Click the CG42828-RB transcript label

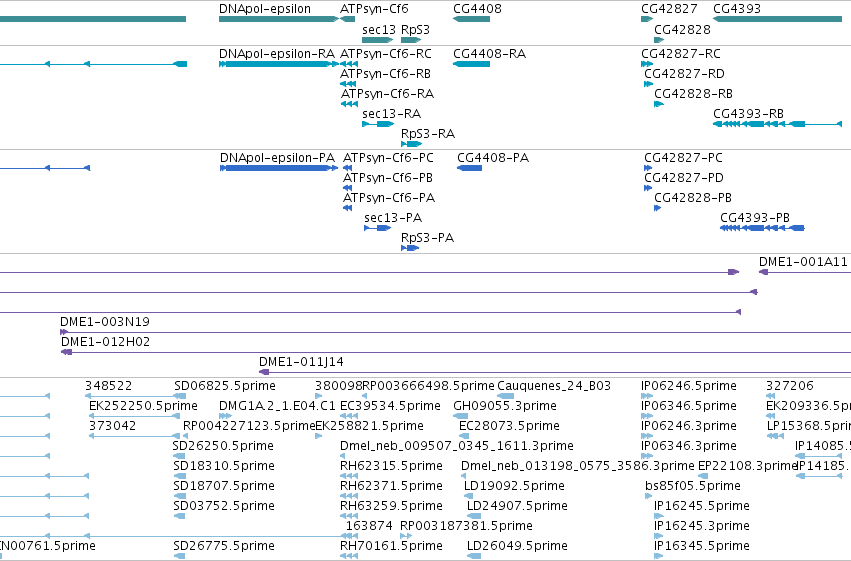pos(693,94)
